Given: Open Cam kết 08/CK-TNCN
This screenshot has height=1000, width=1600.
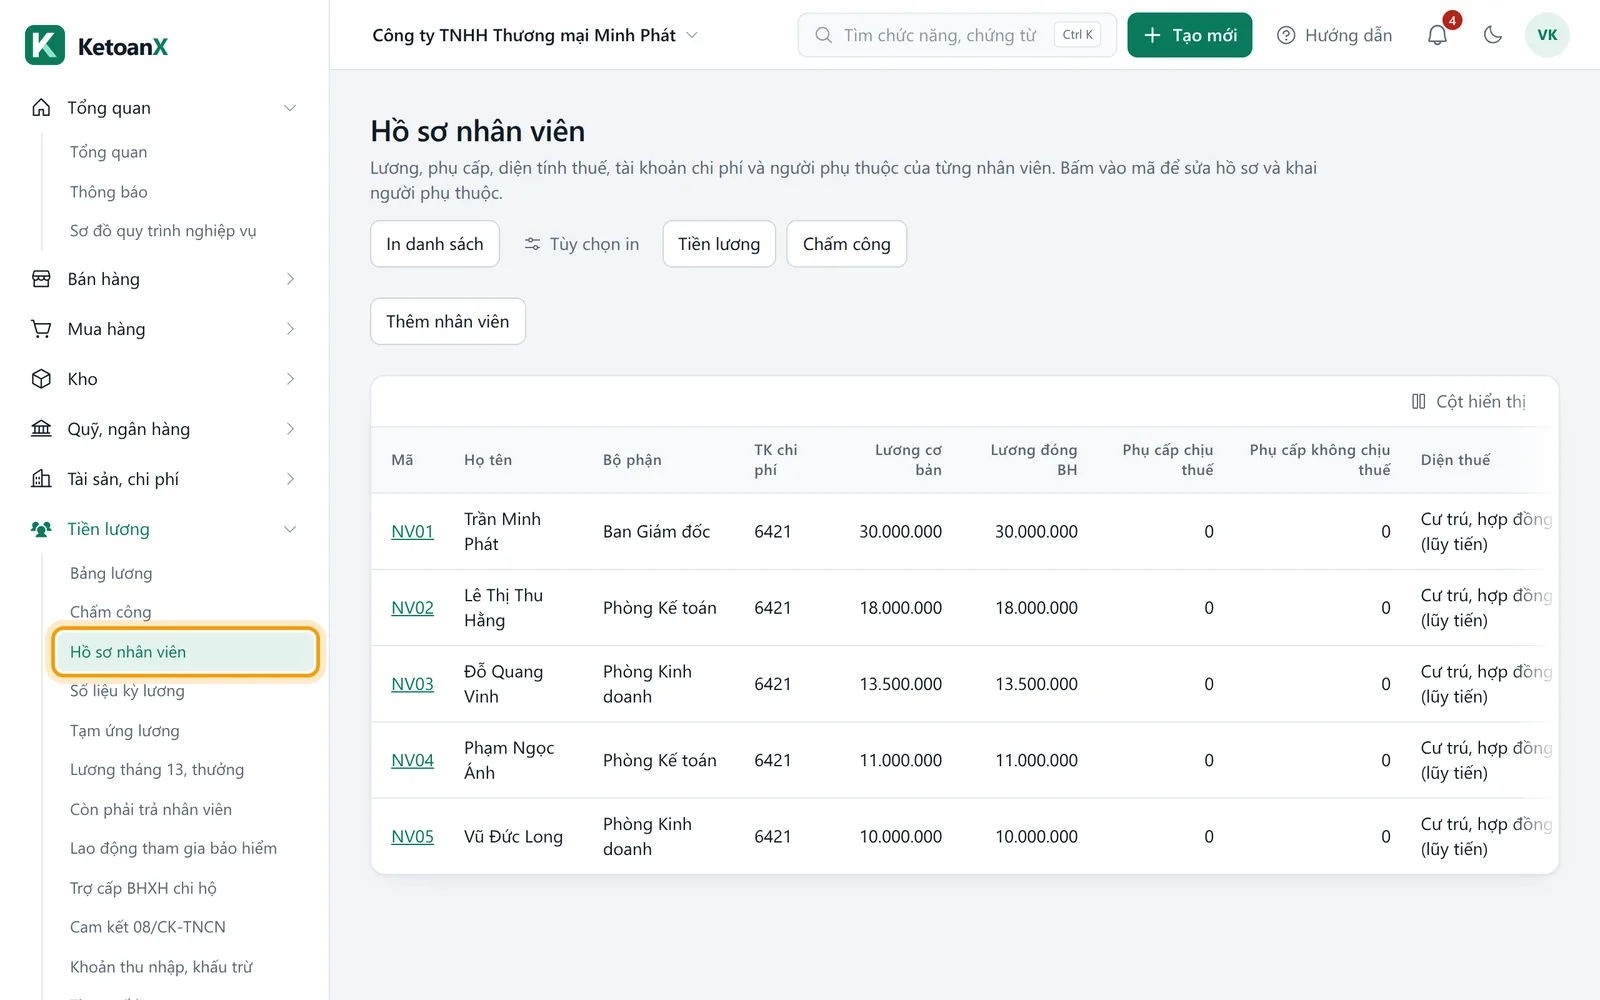Looking at the screenshot, I should (148, 927).
